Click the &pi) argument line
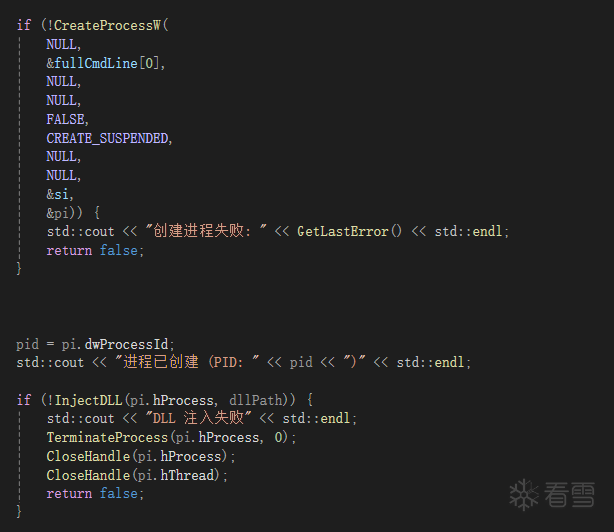The image size is (614, 532). click(60, 213)
